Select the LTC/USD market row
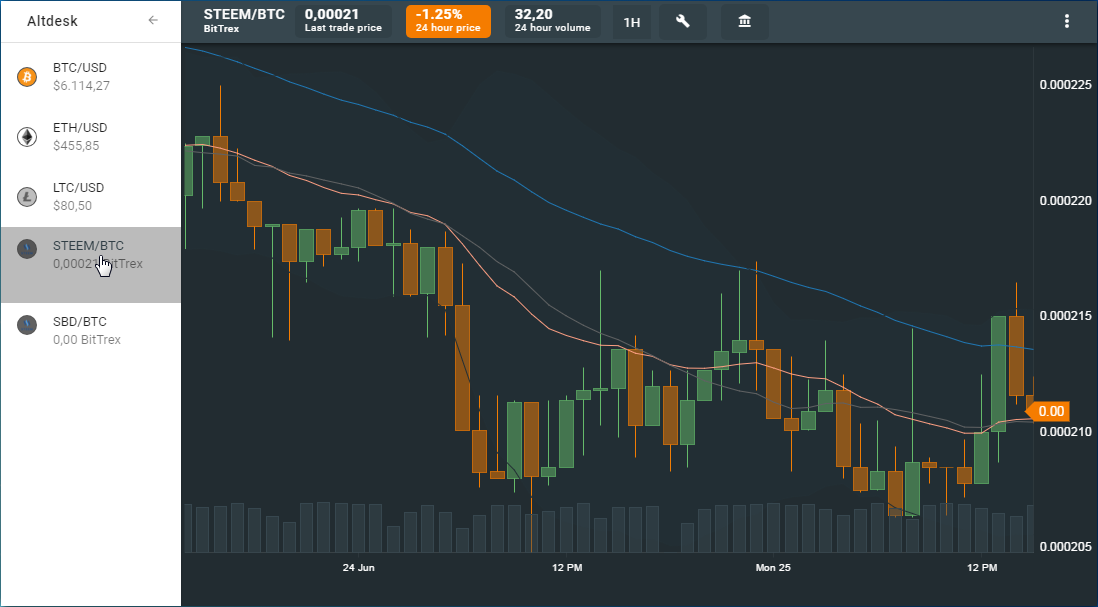 click(91, 197)
